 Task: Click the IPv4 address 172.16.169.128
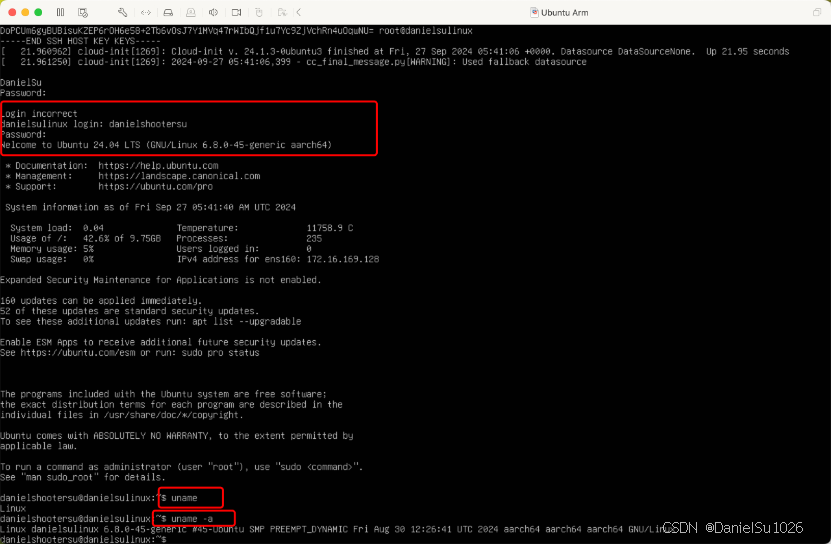pyautogui.click(x=343, y=260)
